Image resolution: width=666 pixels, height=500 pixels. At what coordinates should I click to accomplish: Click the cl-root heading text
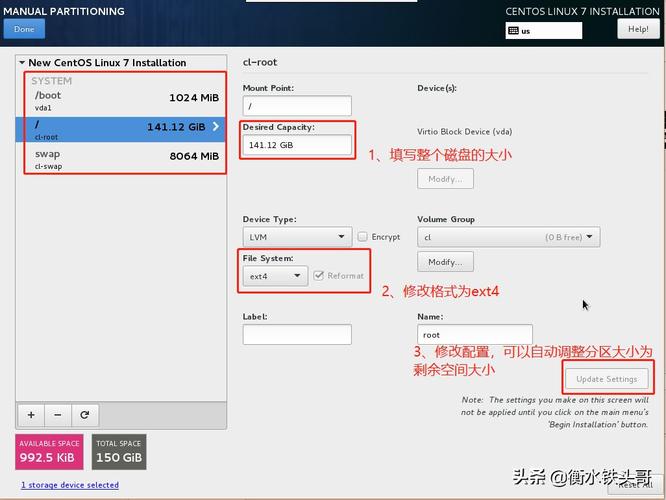click(x=260, y=62)
